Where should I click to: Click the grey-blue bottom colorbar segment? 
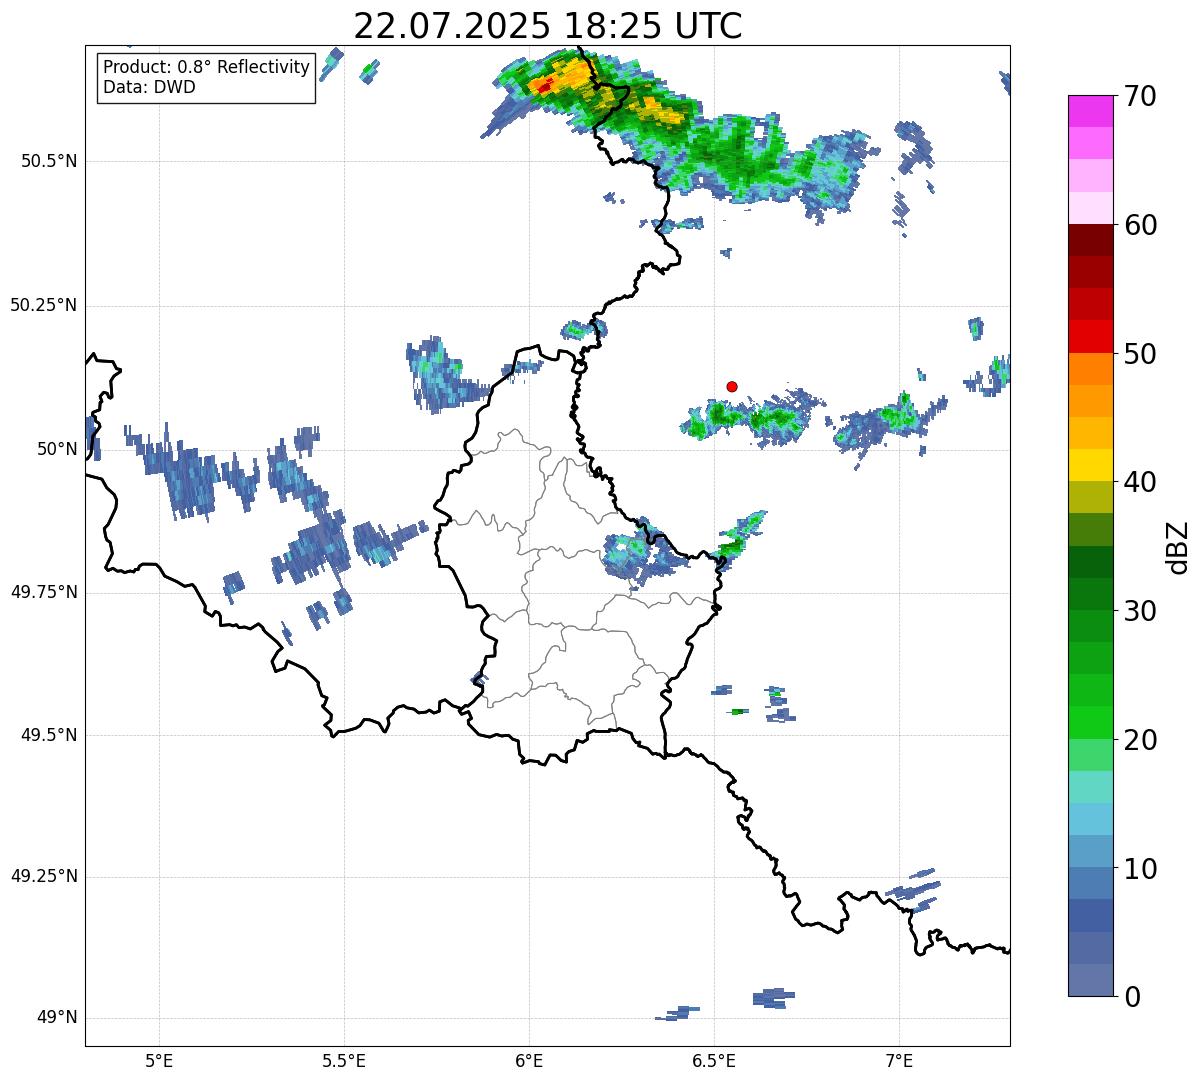click(1091, 980)
